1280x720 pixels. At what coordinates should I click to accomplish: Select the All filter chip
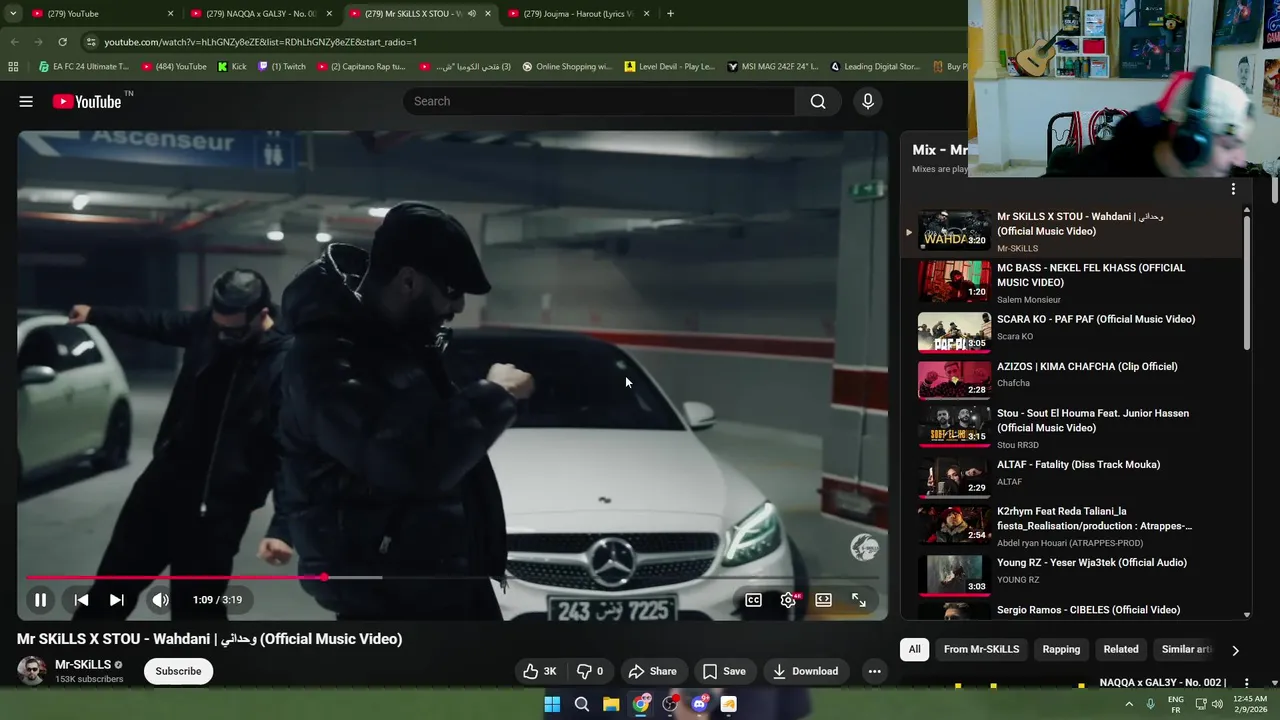[x=914, y=649]
